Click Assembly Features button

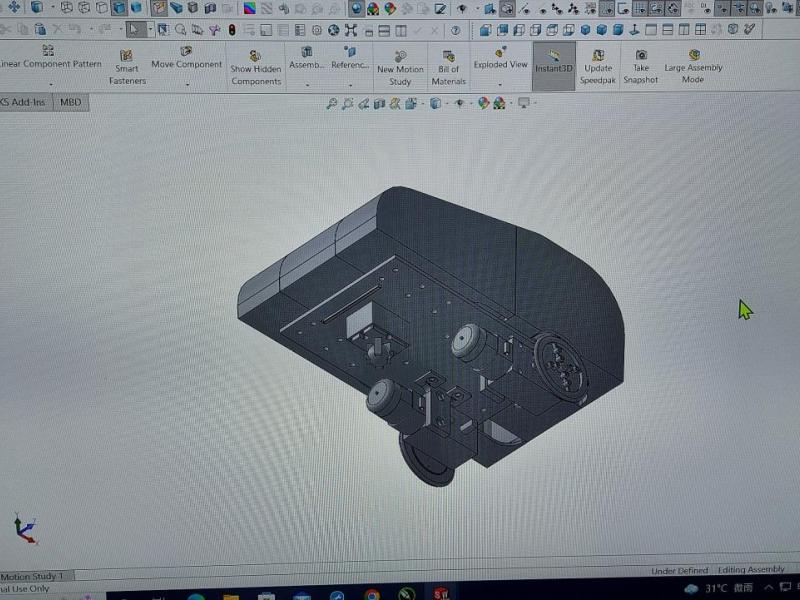307,58
